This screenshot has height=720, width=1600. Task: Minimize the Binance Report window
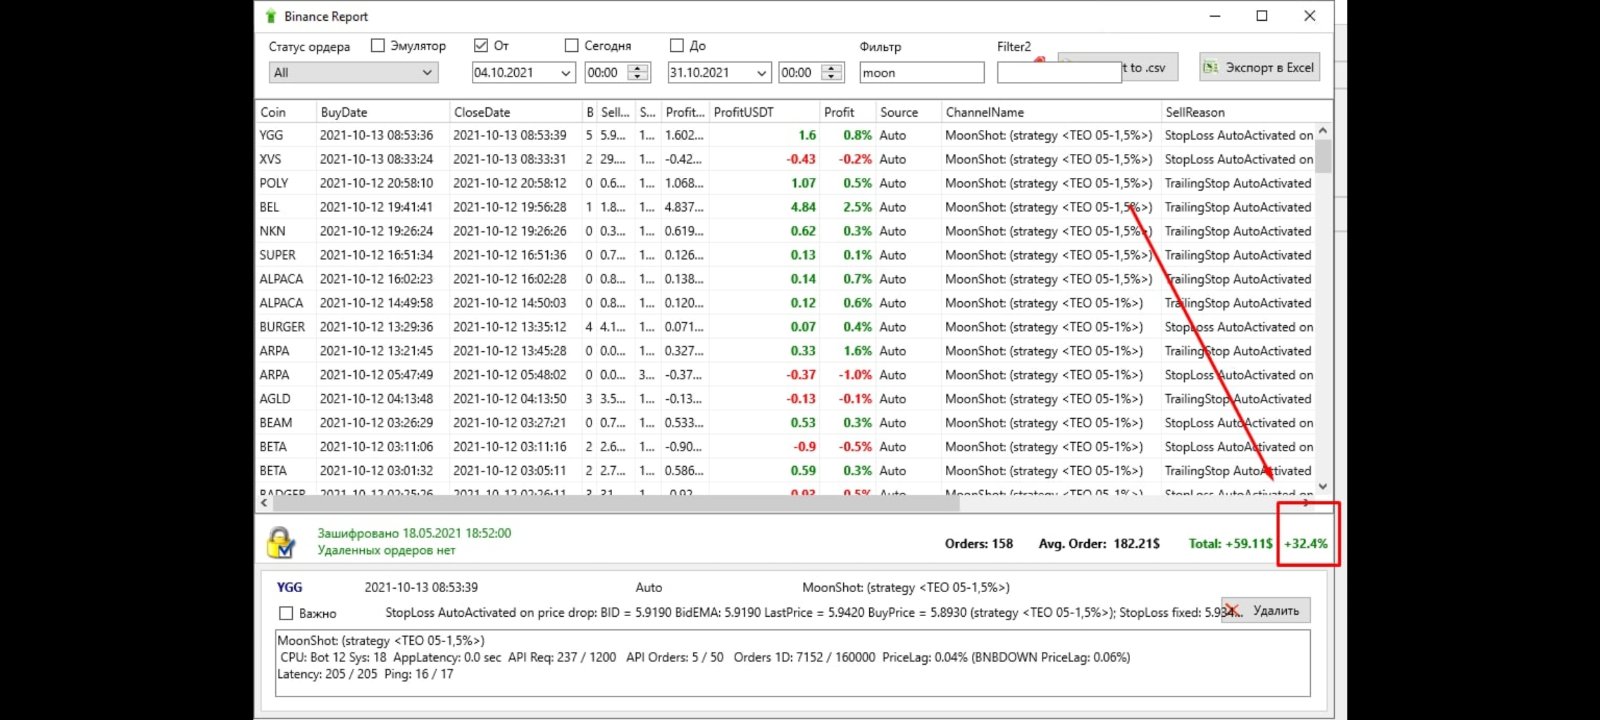pyautogui.click(x=1215, y=16)
